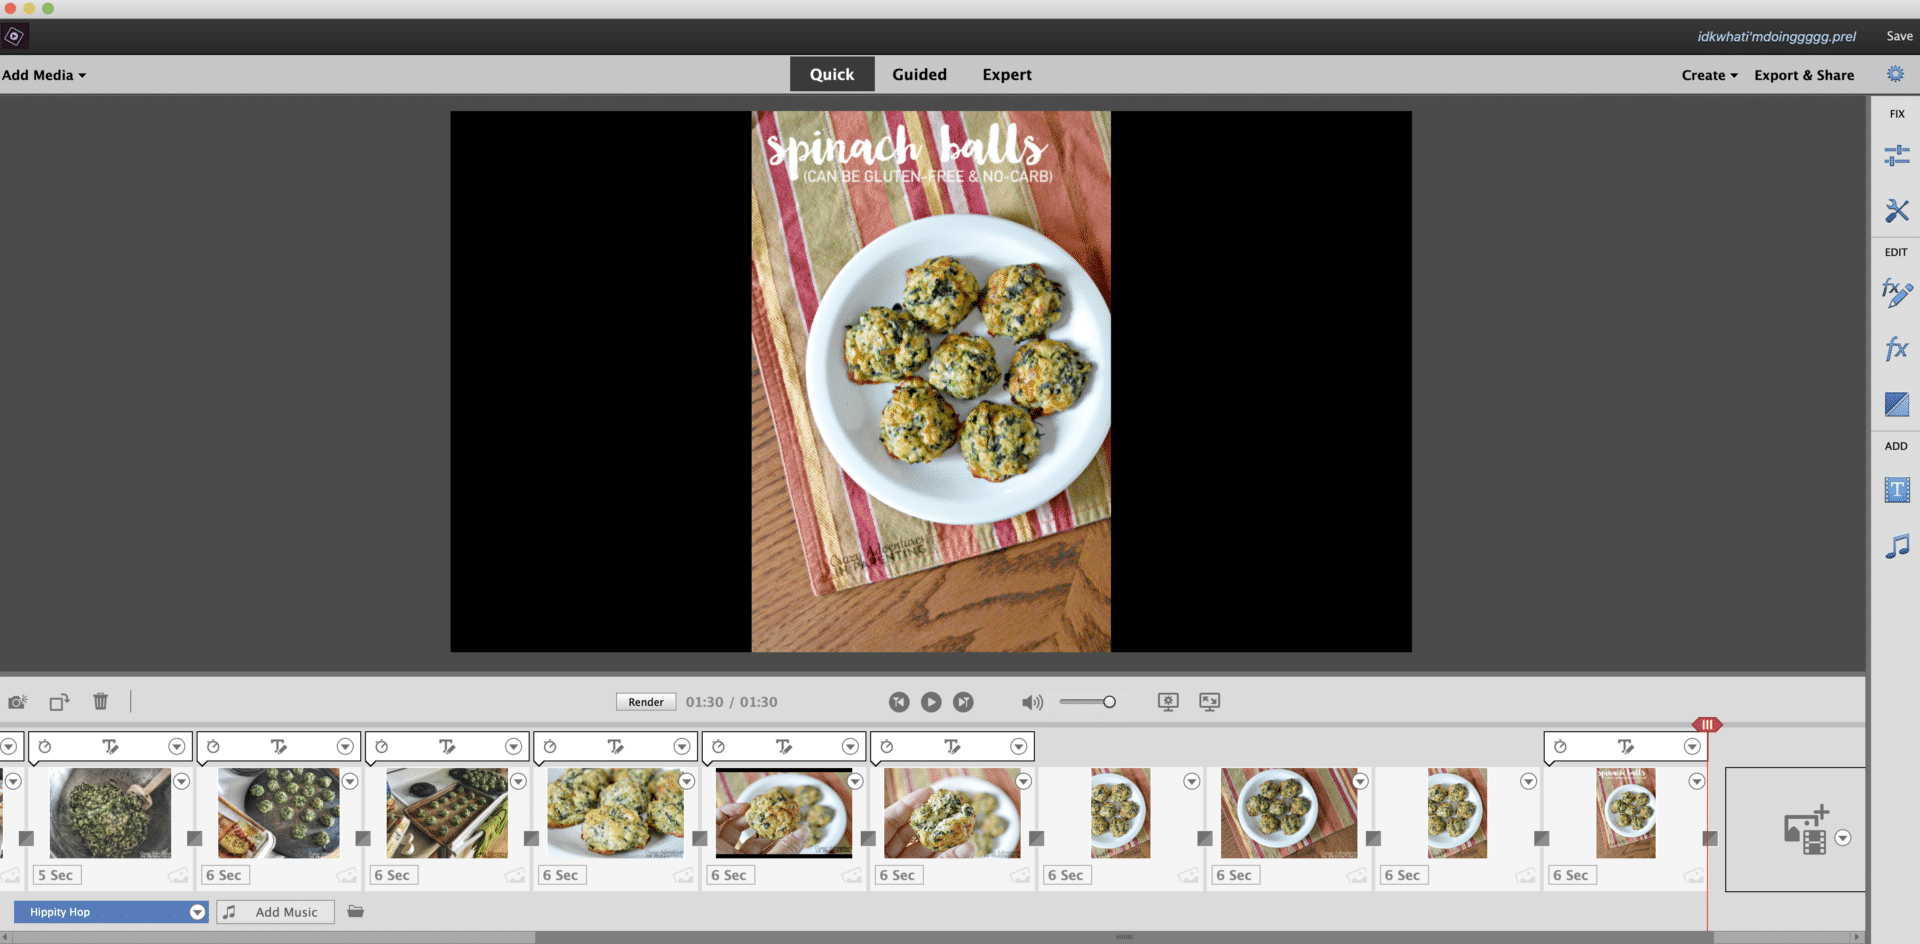Select the spinach balls title slide thumbnail

(1626, 813)
